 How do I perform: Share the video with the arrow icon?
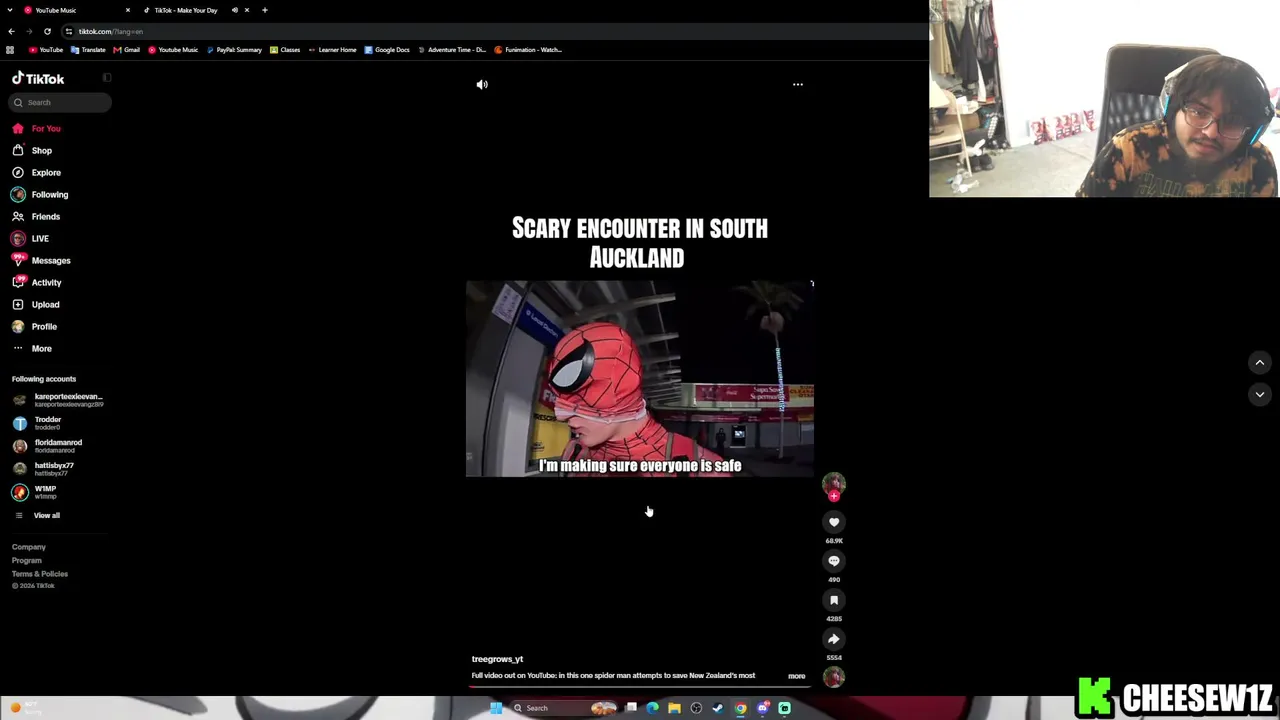pos(834,639)
